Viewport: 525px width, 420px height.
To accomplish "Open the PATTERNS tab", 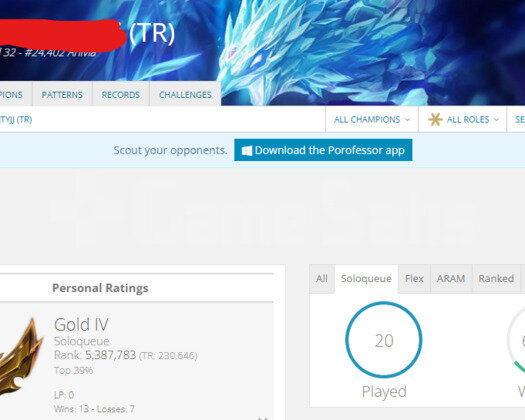I will point(62,95).
